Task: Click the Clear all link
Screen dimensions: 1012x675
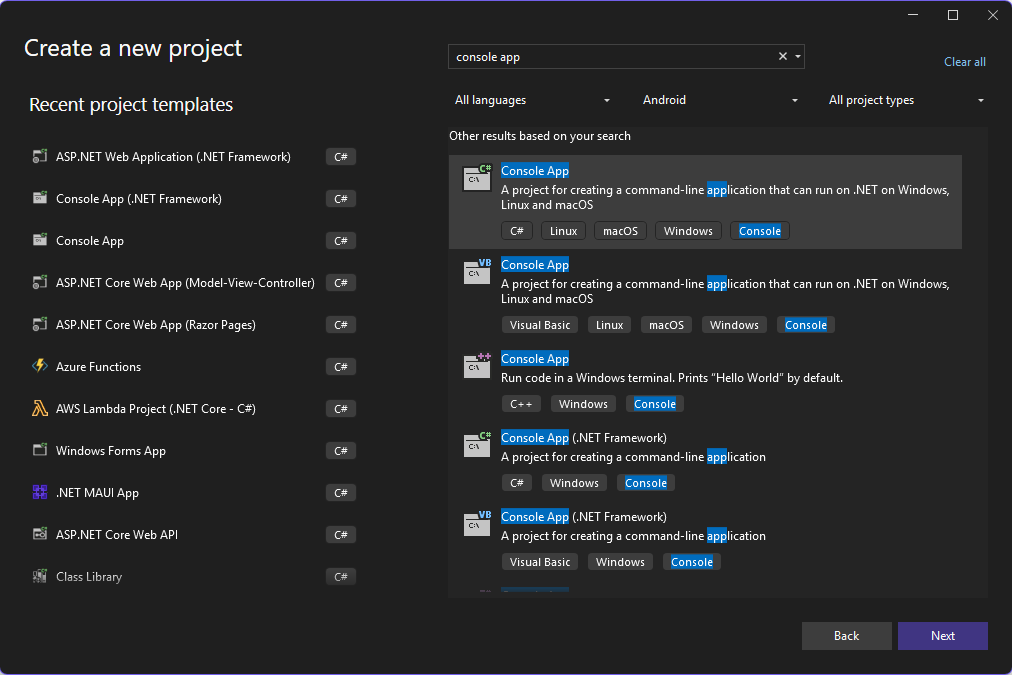Action: (964, 62)
